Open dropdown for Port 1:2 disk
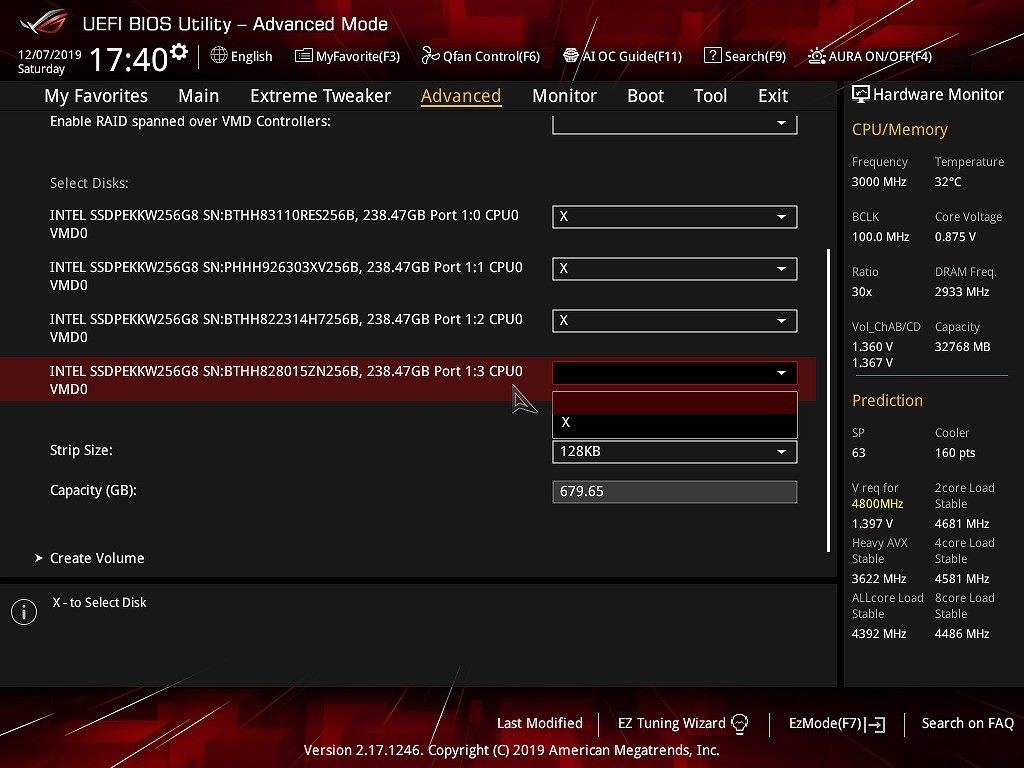The height and width of the screenshot is (768, 1024). pos(674,321)
